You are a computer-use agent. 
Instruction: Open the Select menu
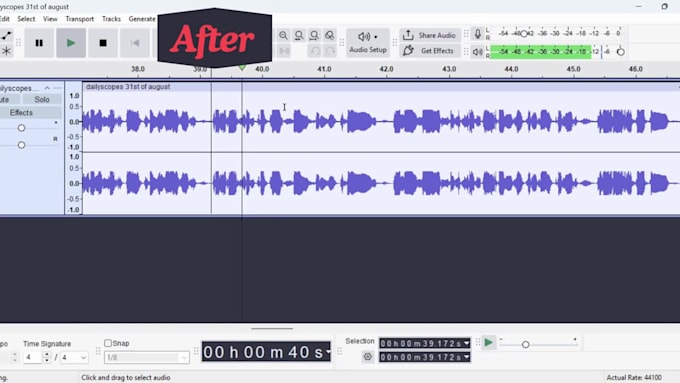click(26, 19)
